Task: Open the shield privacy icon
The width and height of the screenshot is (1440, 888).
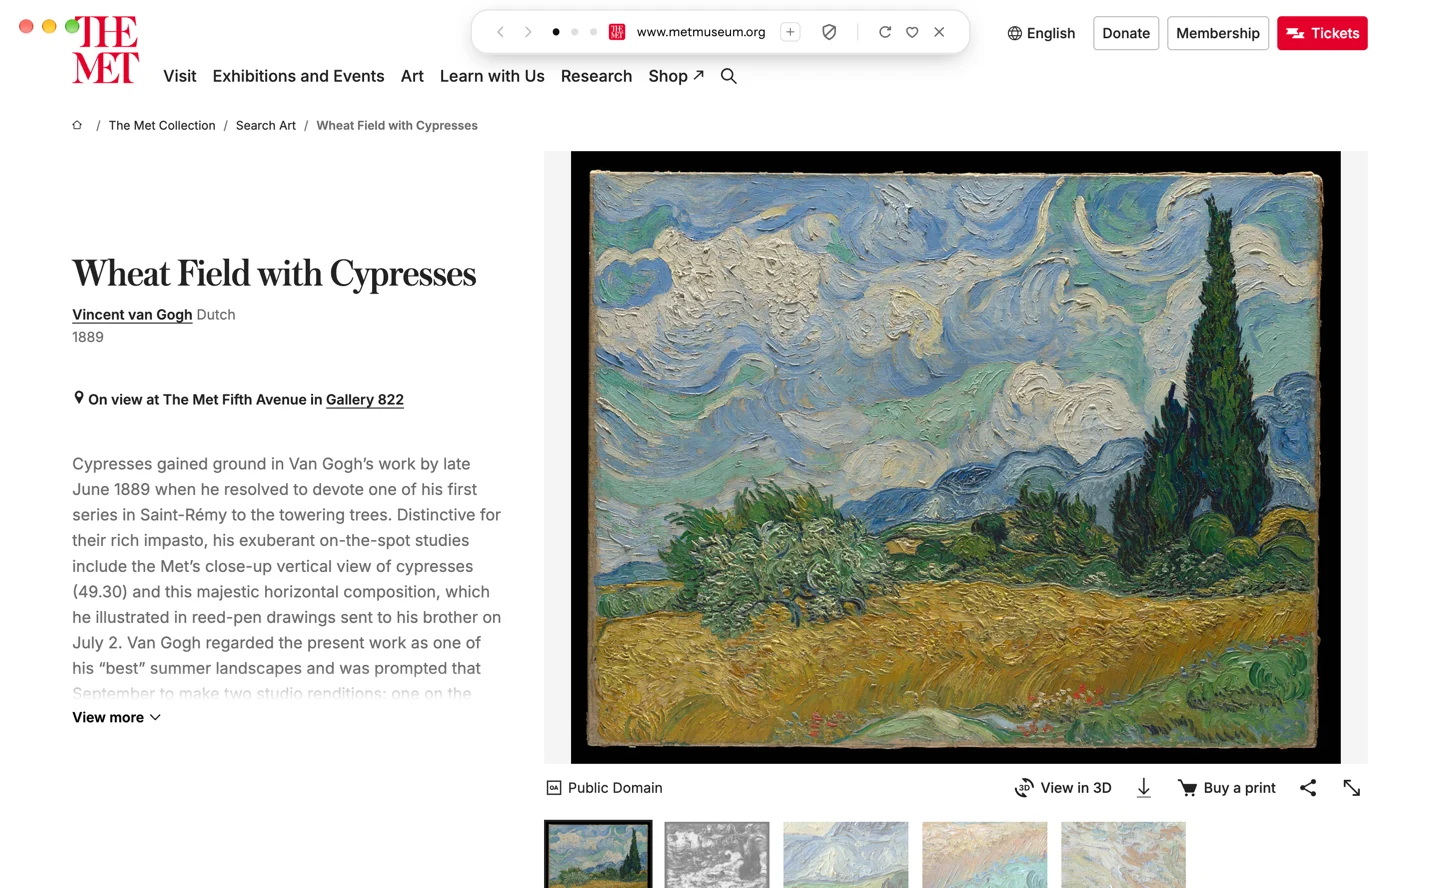Action: click(829, 32)
